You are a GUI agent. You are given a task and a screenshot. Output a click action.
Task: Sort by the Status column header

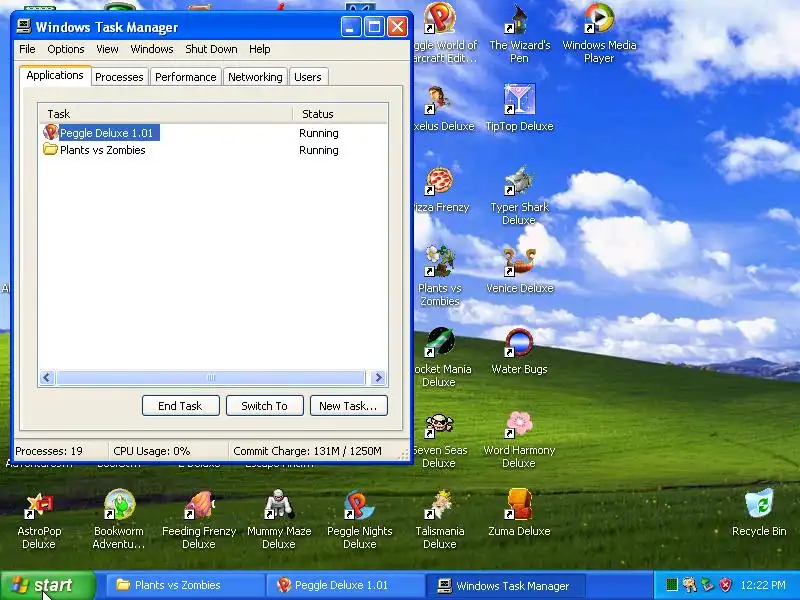click(x=340, y=114)
